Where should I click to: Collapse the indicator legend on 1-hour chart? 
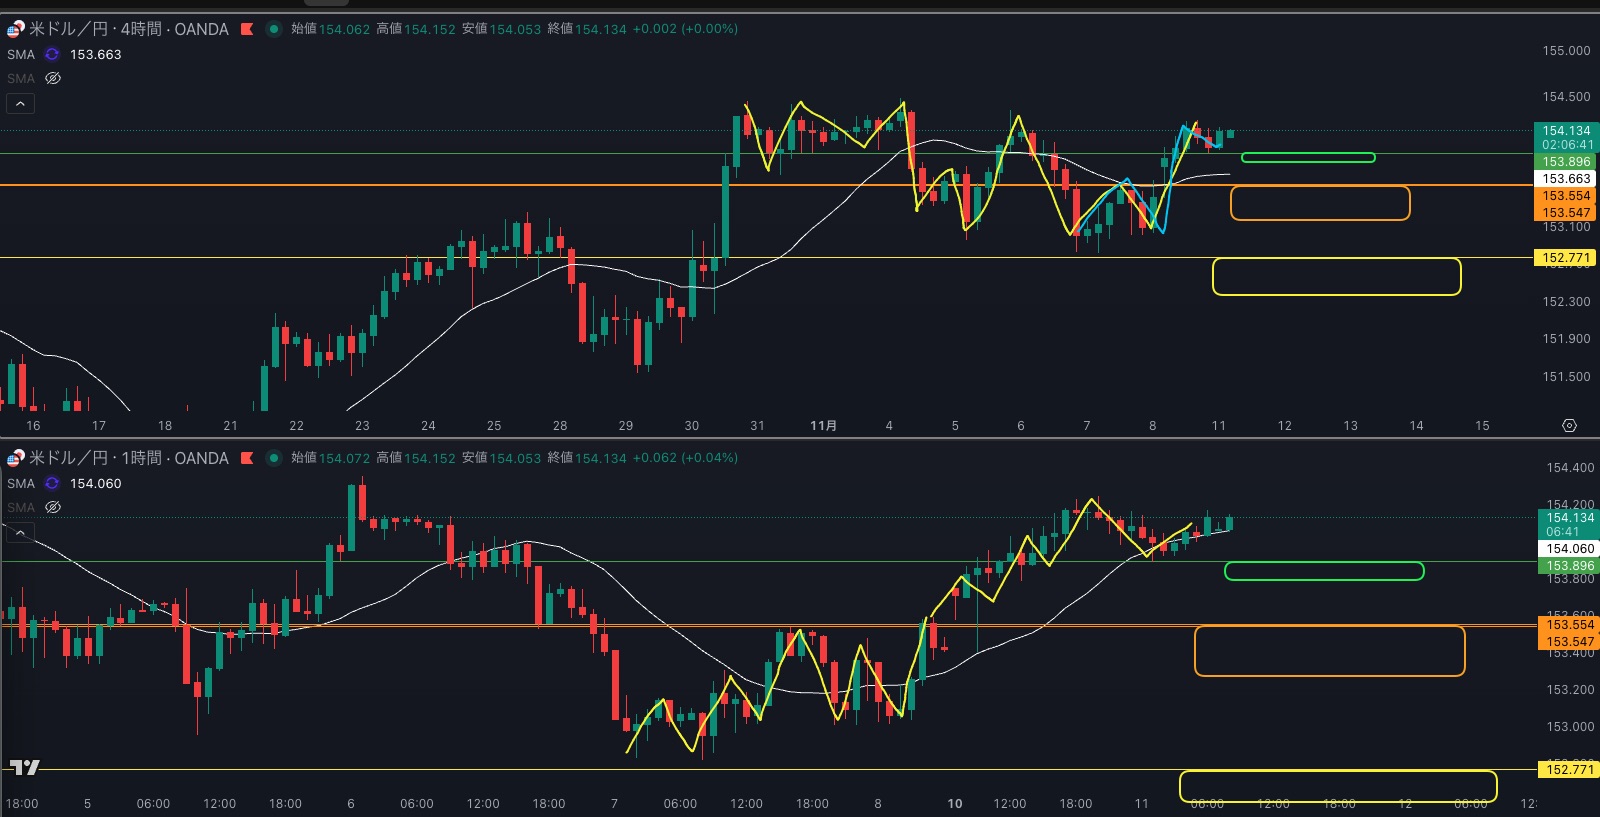tap(20, 532)
